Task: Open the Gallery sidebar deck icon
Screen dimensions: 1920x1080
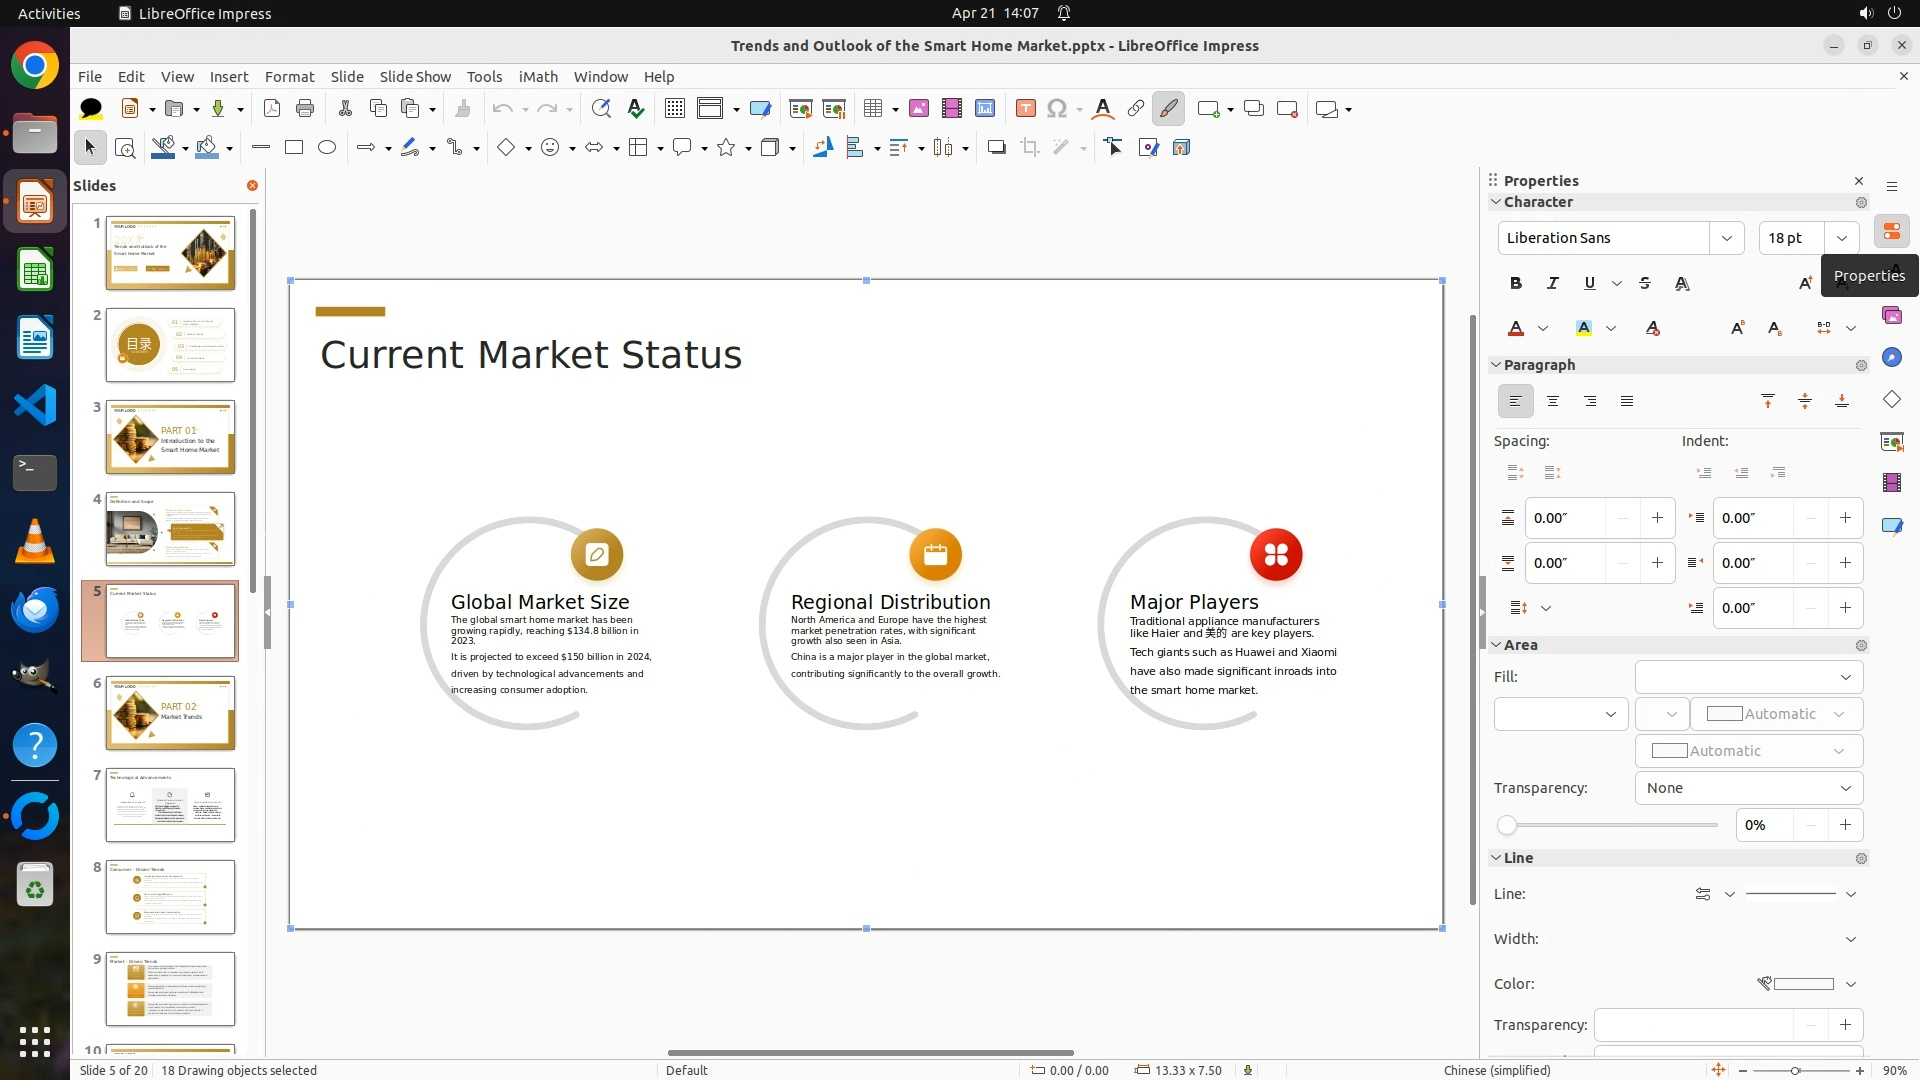Action: [1891, 316]
